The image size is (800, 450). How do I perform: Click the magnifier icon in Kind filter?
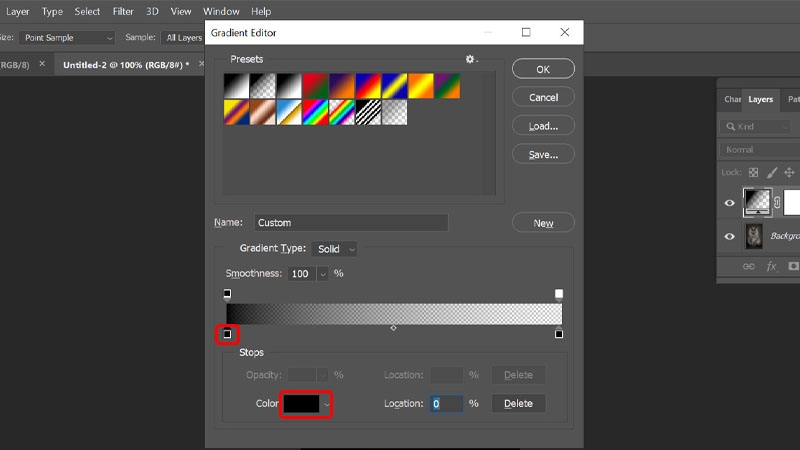(x=731, y=127)
